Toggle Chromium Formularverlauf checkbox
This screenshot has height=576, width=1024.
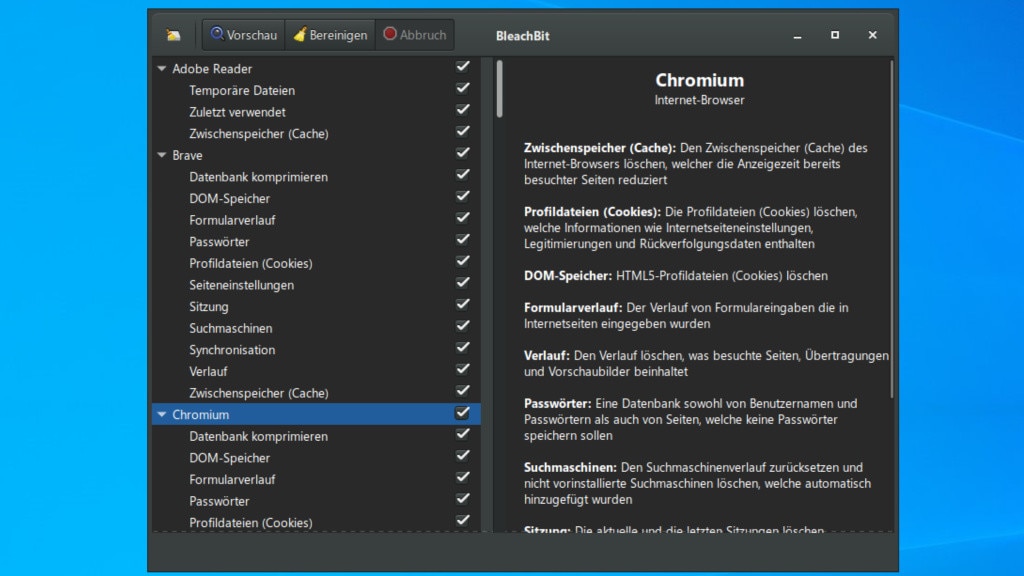pos(462,477)
